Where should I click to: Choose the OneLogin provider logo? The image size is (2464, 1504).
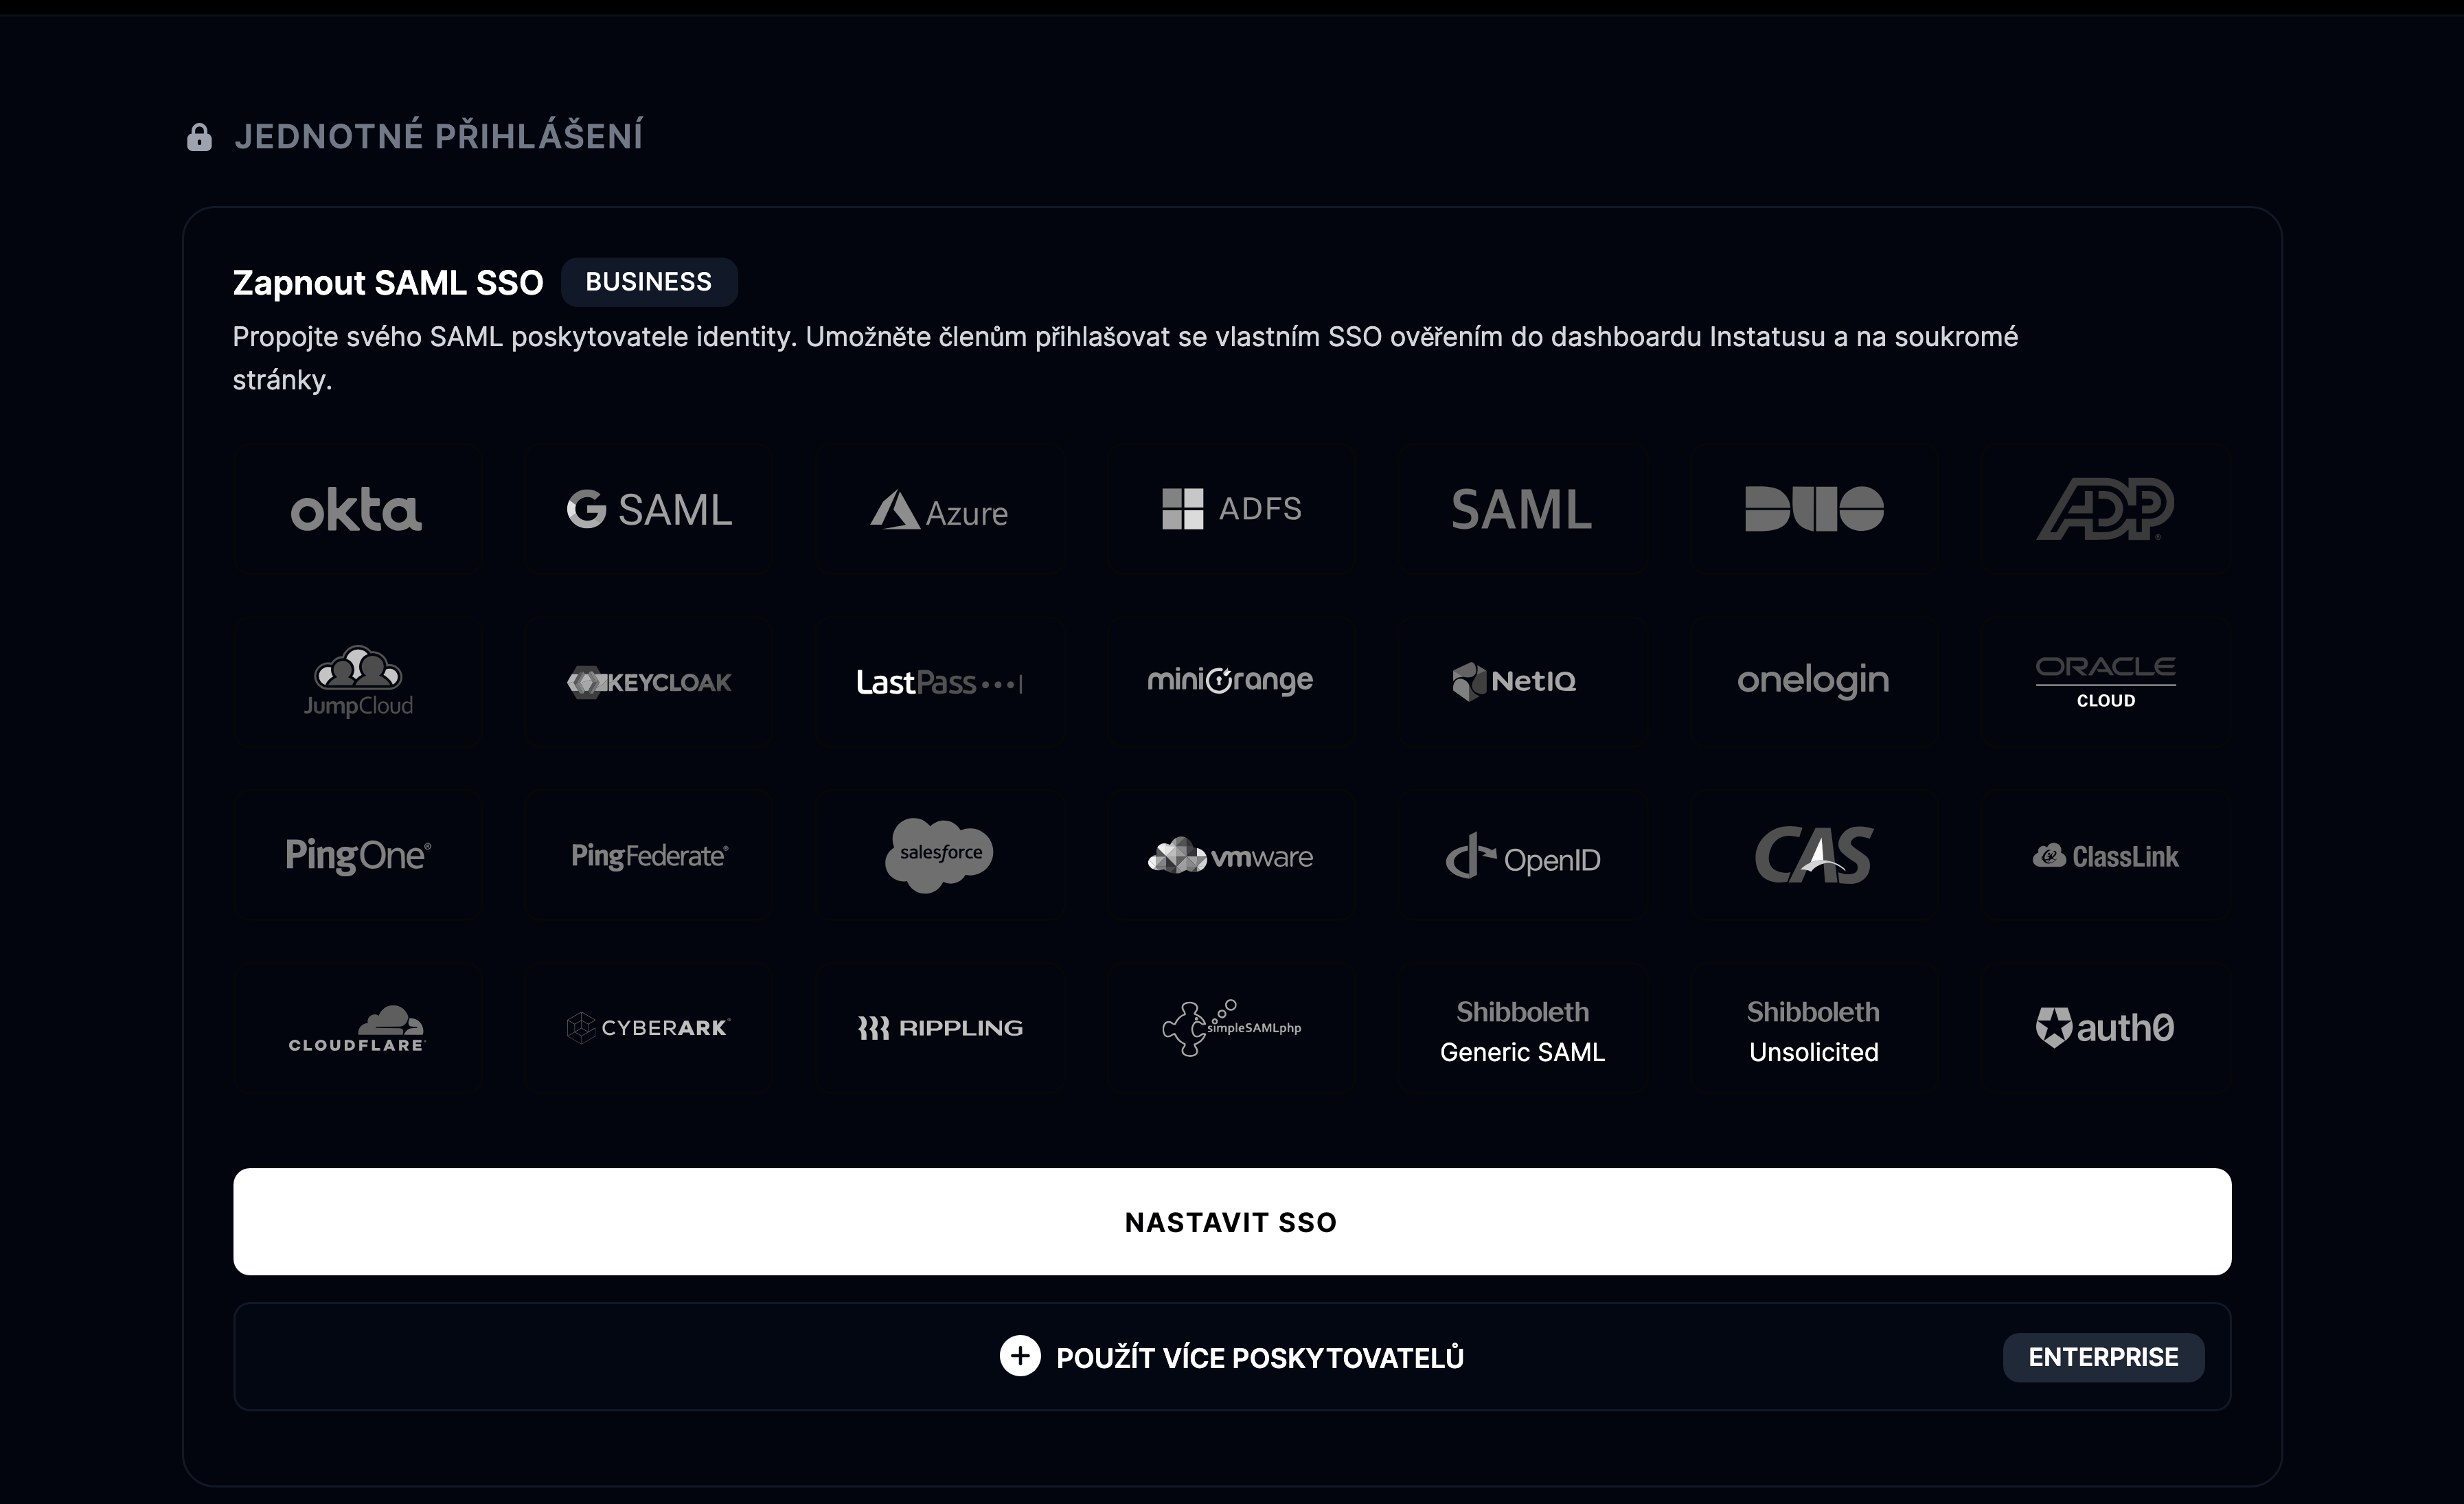coord(1813,681)
